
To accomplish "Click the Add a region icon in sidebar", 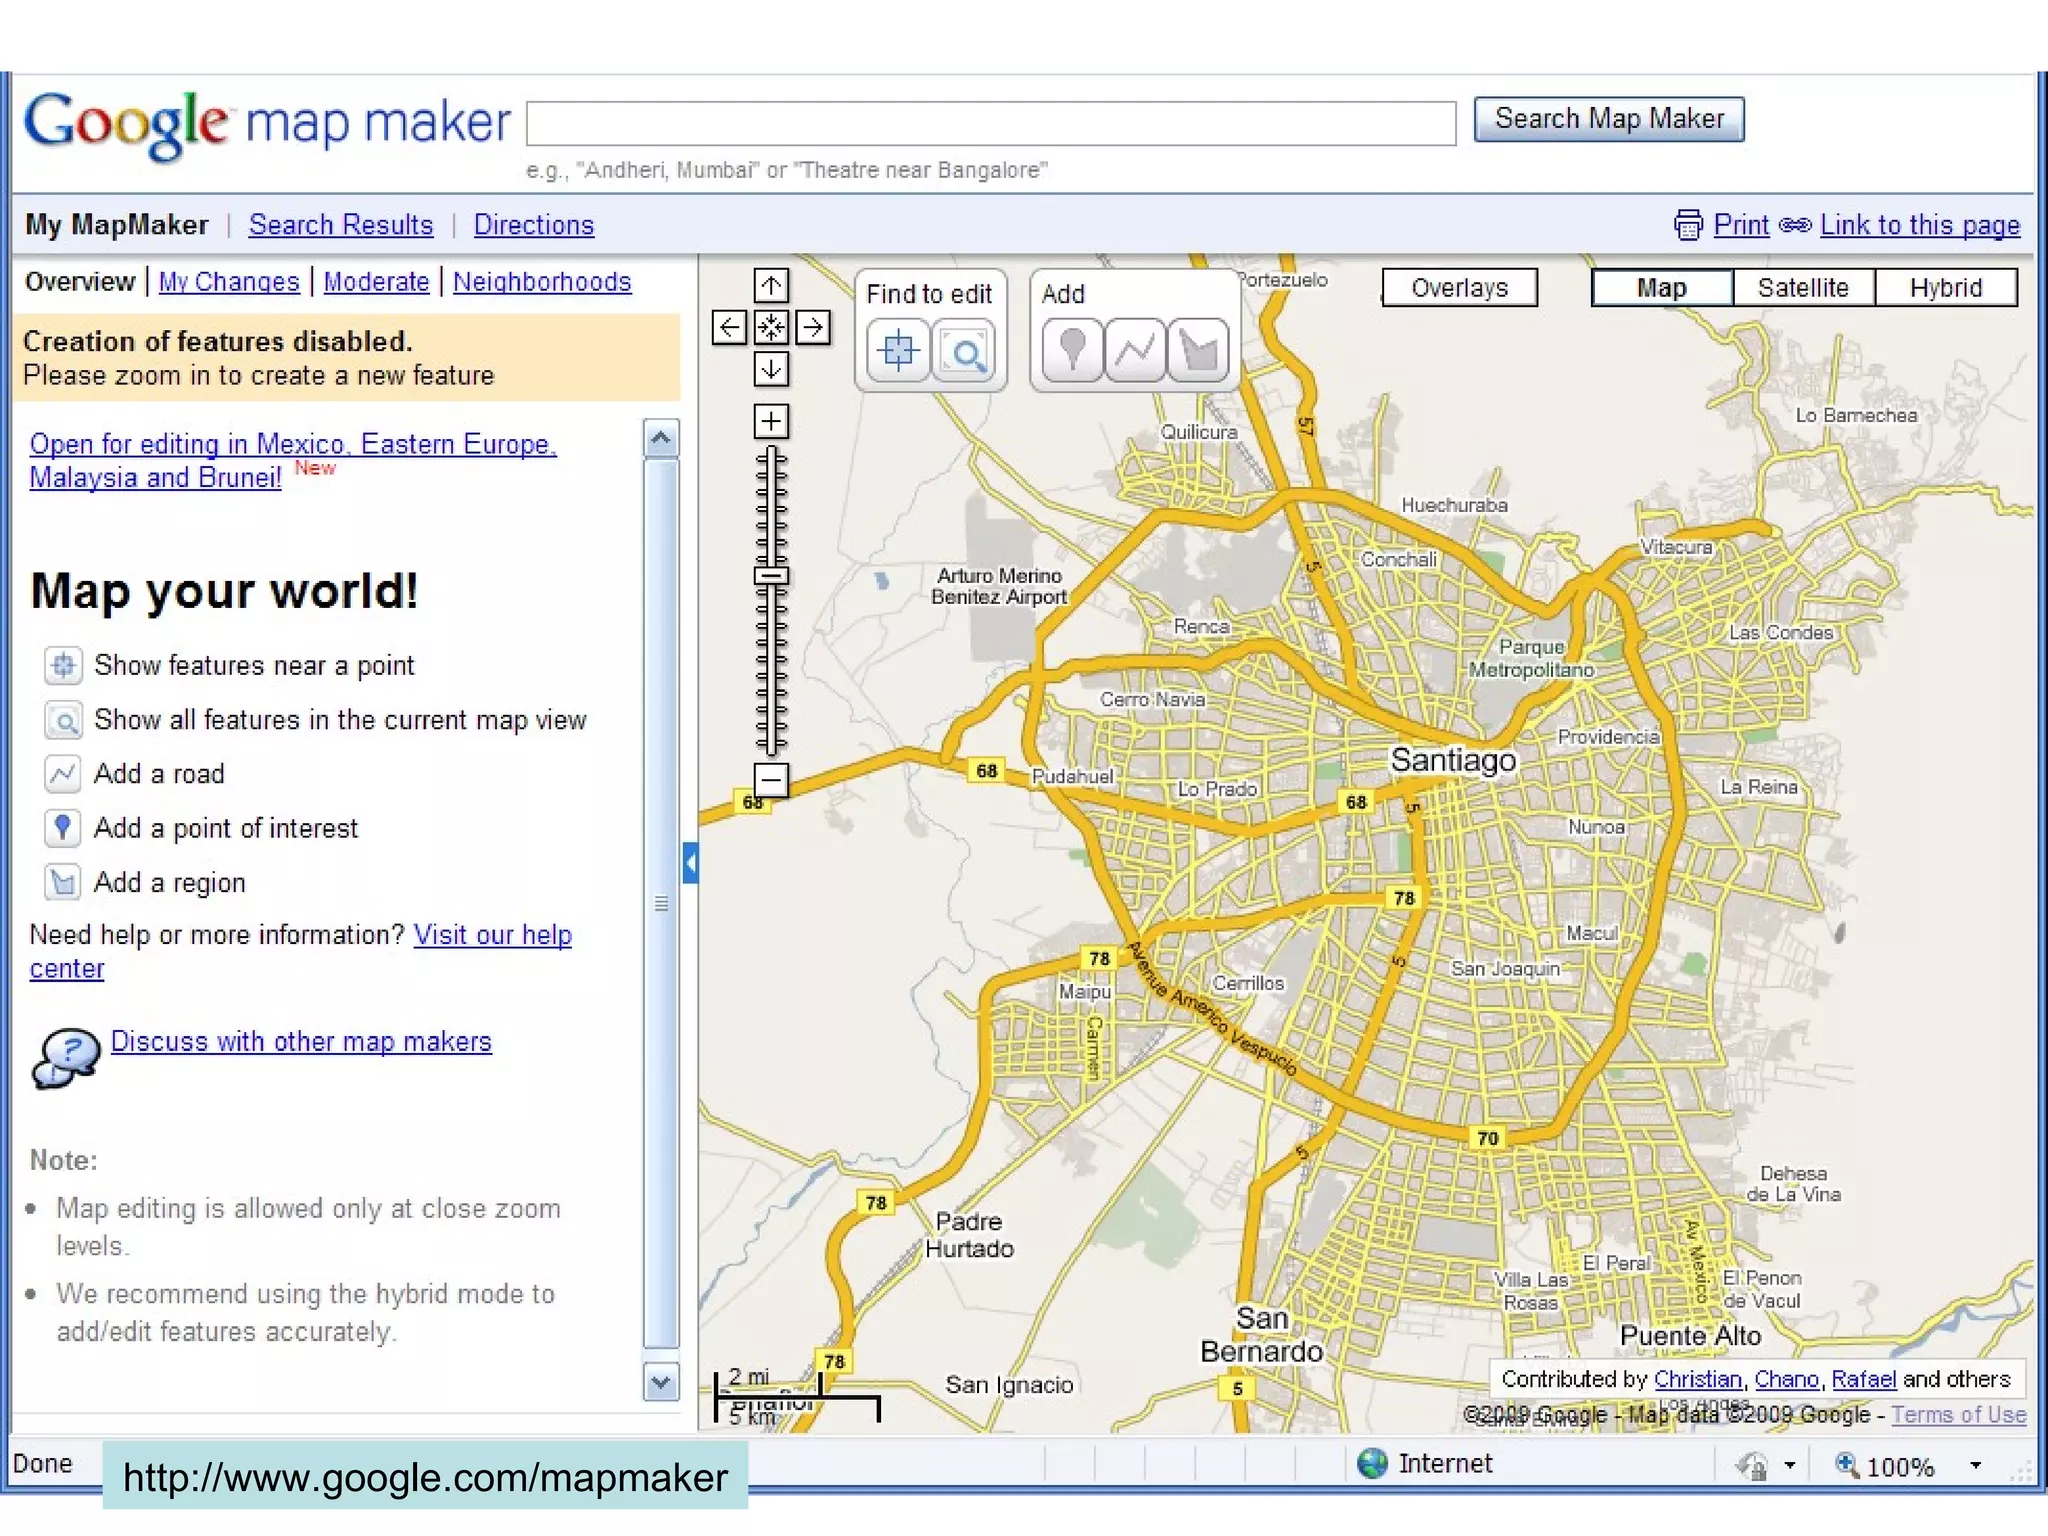I will click(63, 882).
